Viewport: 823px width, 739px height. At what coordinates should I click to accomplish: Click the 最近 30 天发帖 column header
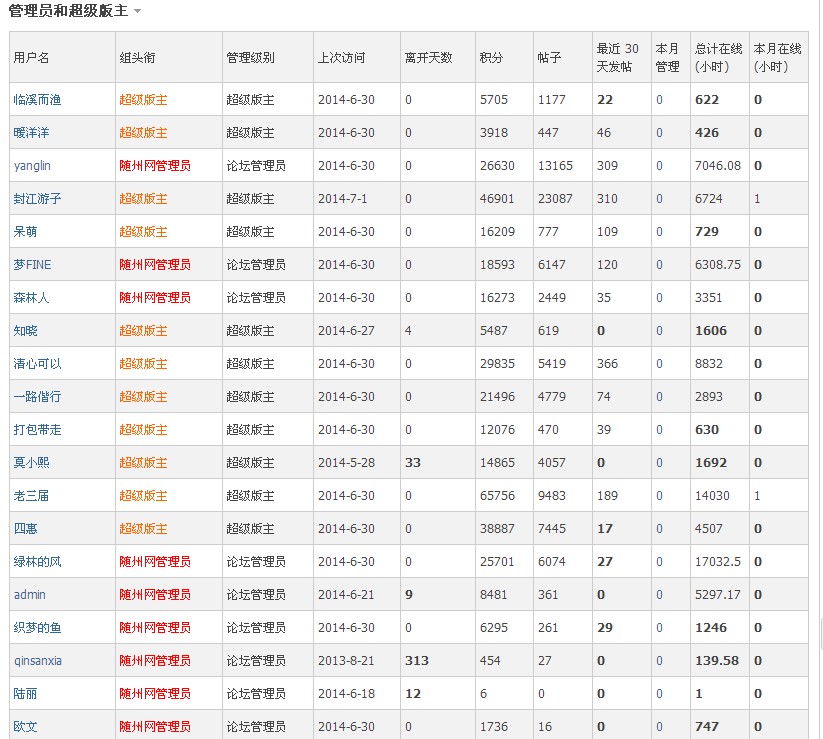tap(618, 58)
